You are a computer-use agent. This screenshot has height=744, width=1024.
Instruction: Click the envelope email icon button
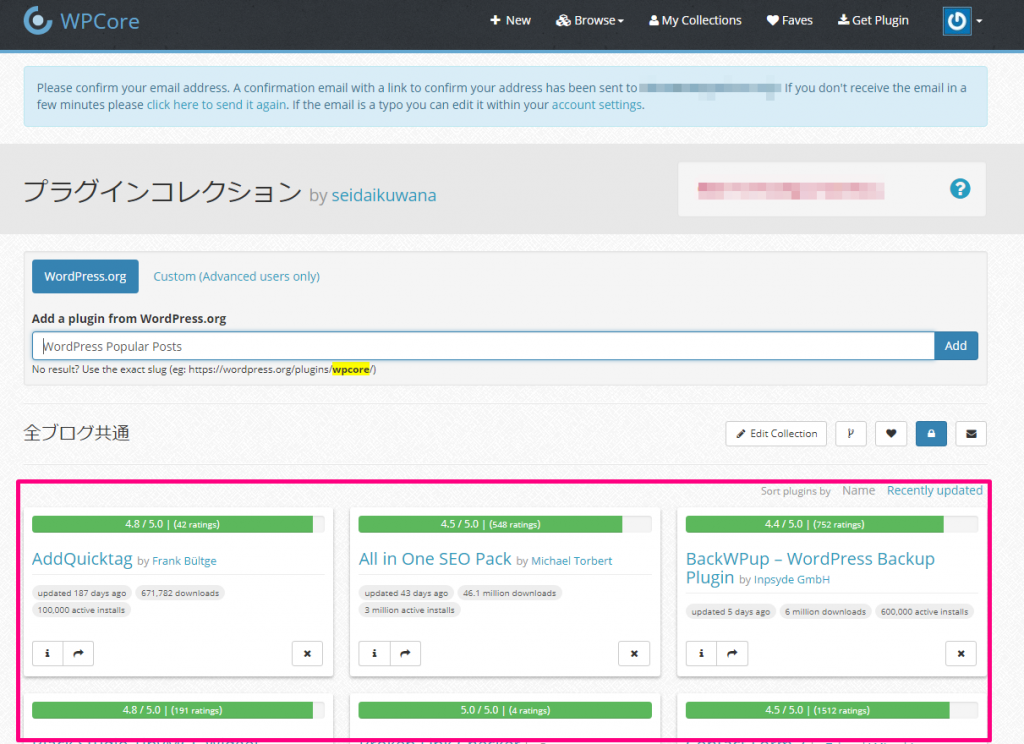click(x=971, y=434)
